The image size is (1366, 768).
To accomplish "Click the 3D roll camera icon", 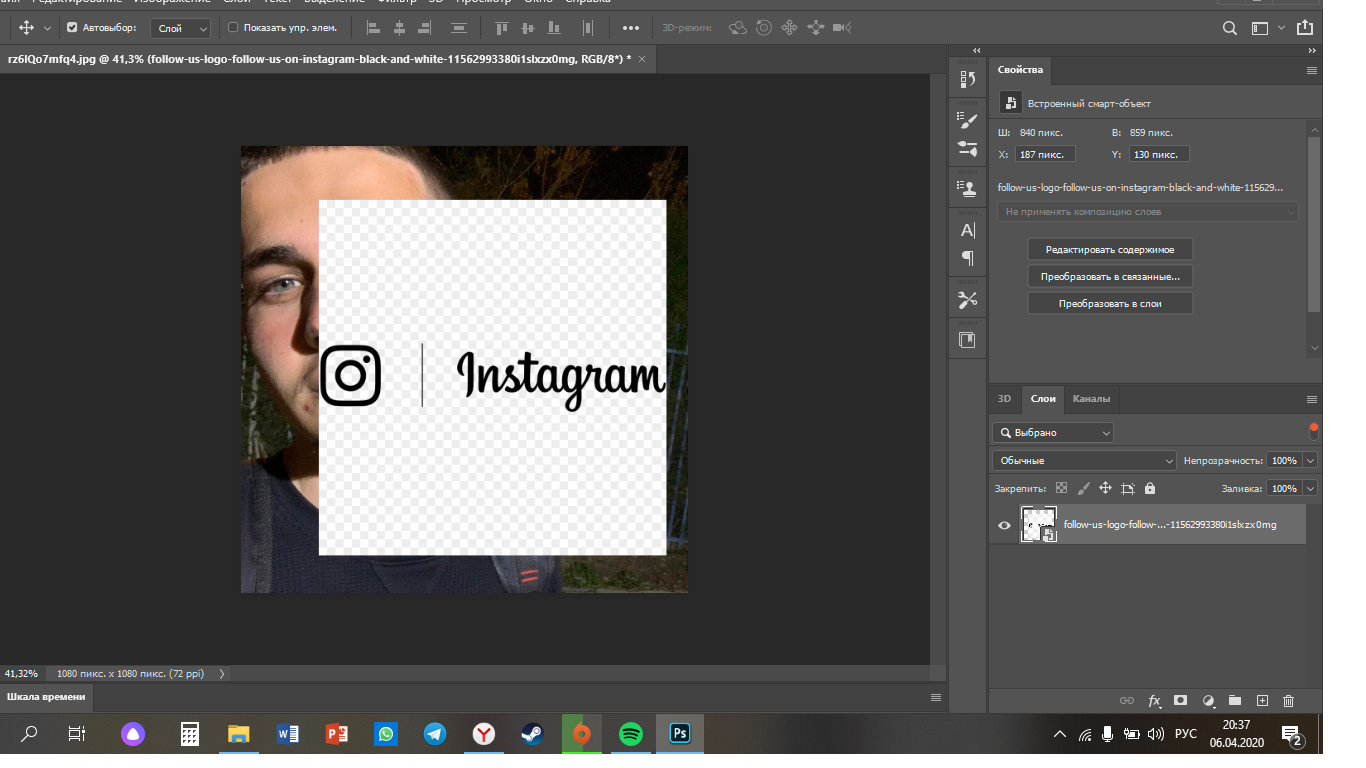I will tap(764, 28).
